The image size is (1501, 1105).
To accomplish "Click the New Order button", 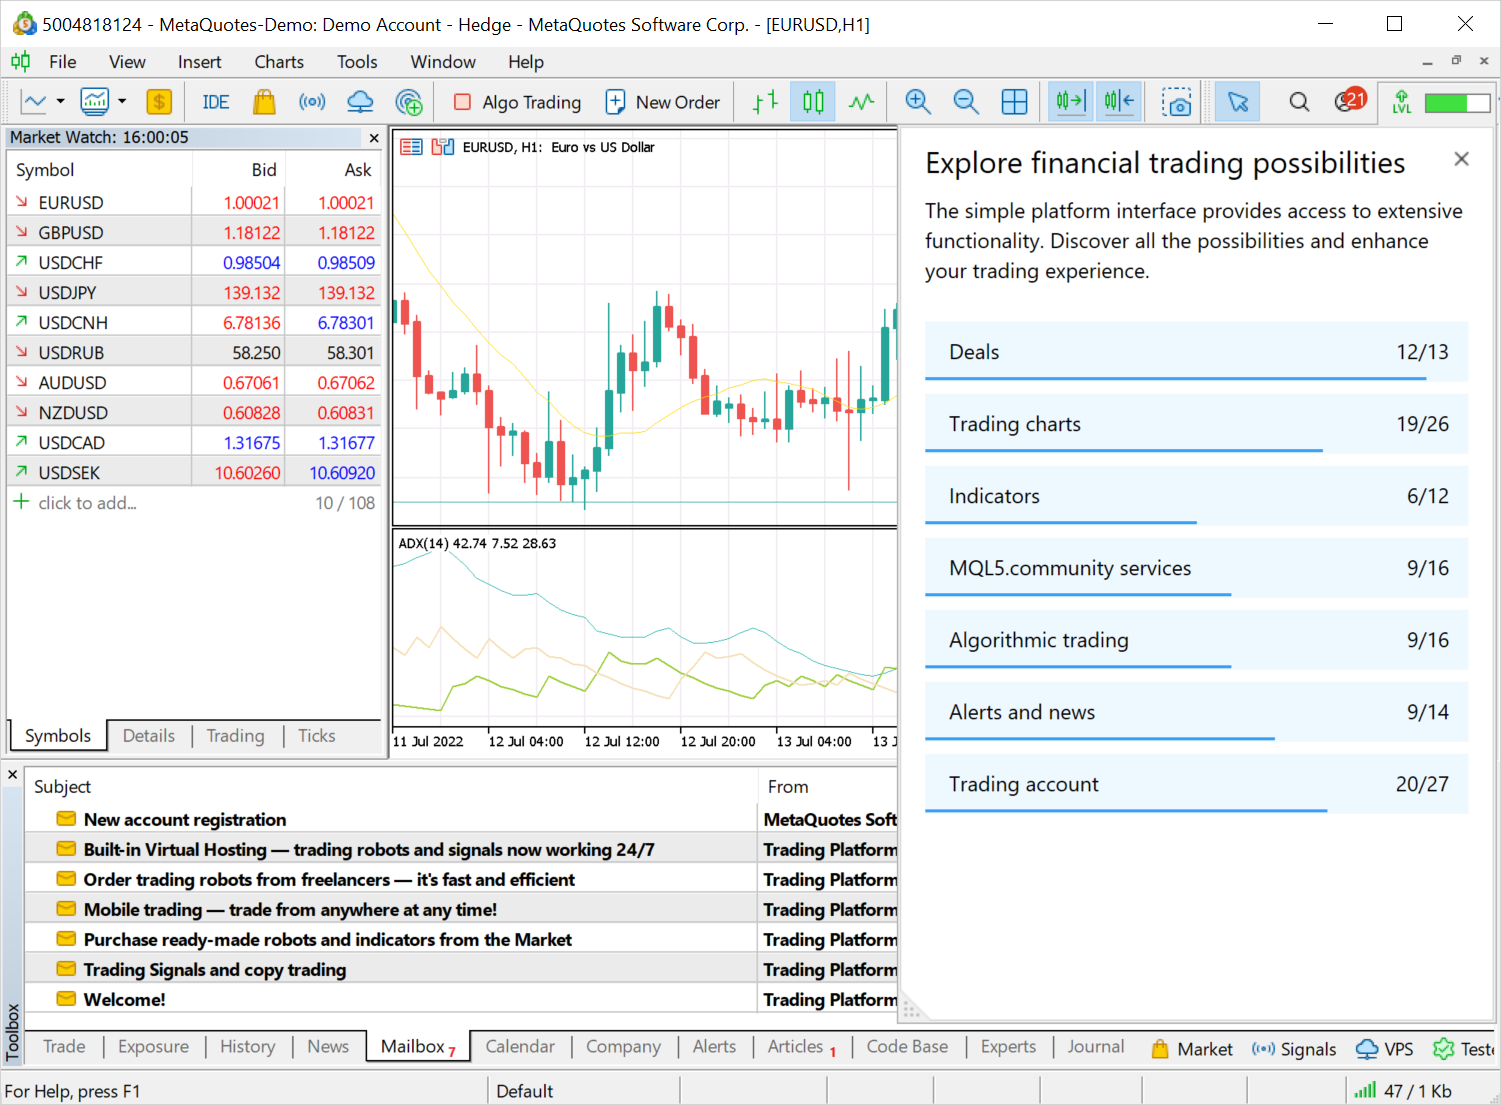I will (663, 101).
